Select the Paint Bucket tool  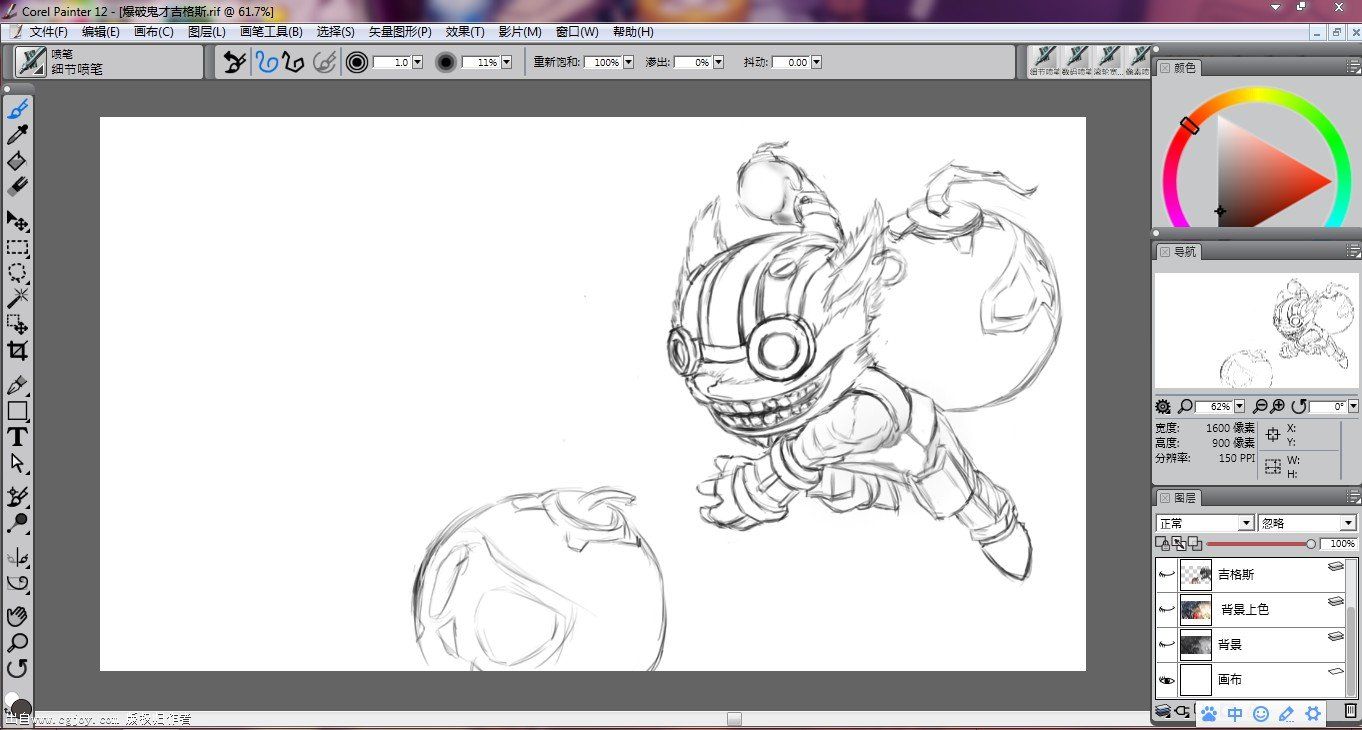[17, 161]
